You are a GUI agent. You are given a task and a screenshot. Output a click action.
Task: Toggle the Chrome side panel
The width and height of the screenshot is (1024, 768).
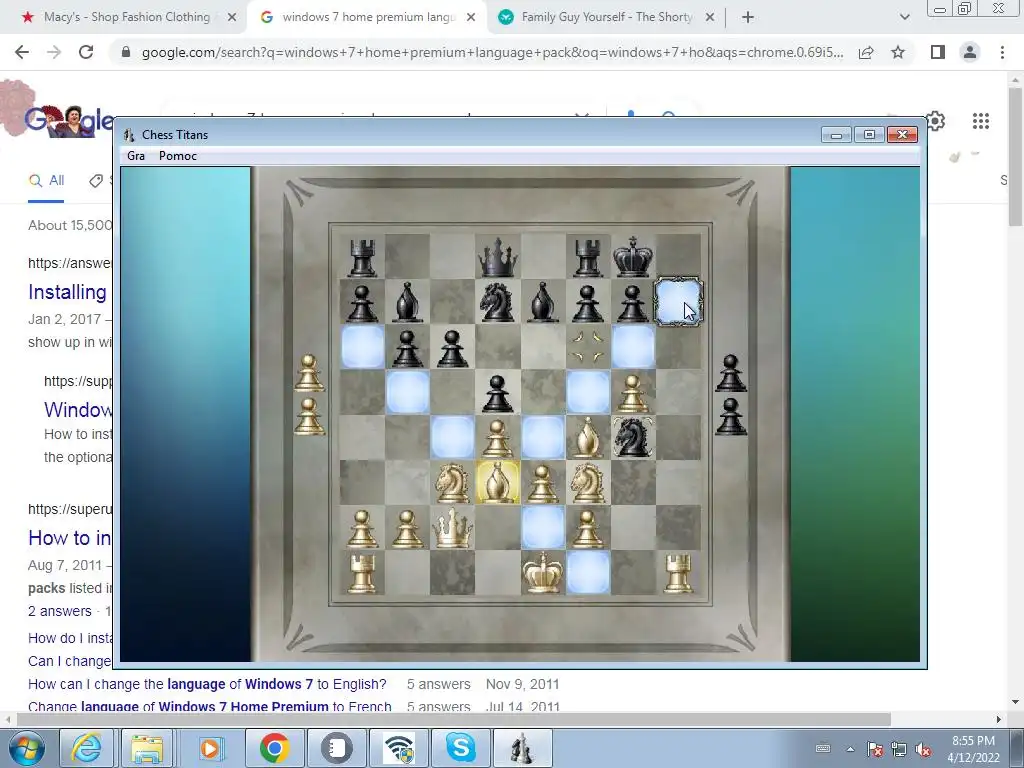click(x=938, y=52)
